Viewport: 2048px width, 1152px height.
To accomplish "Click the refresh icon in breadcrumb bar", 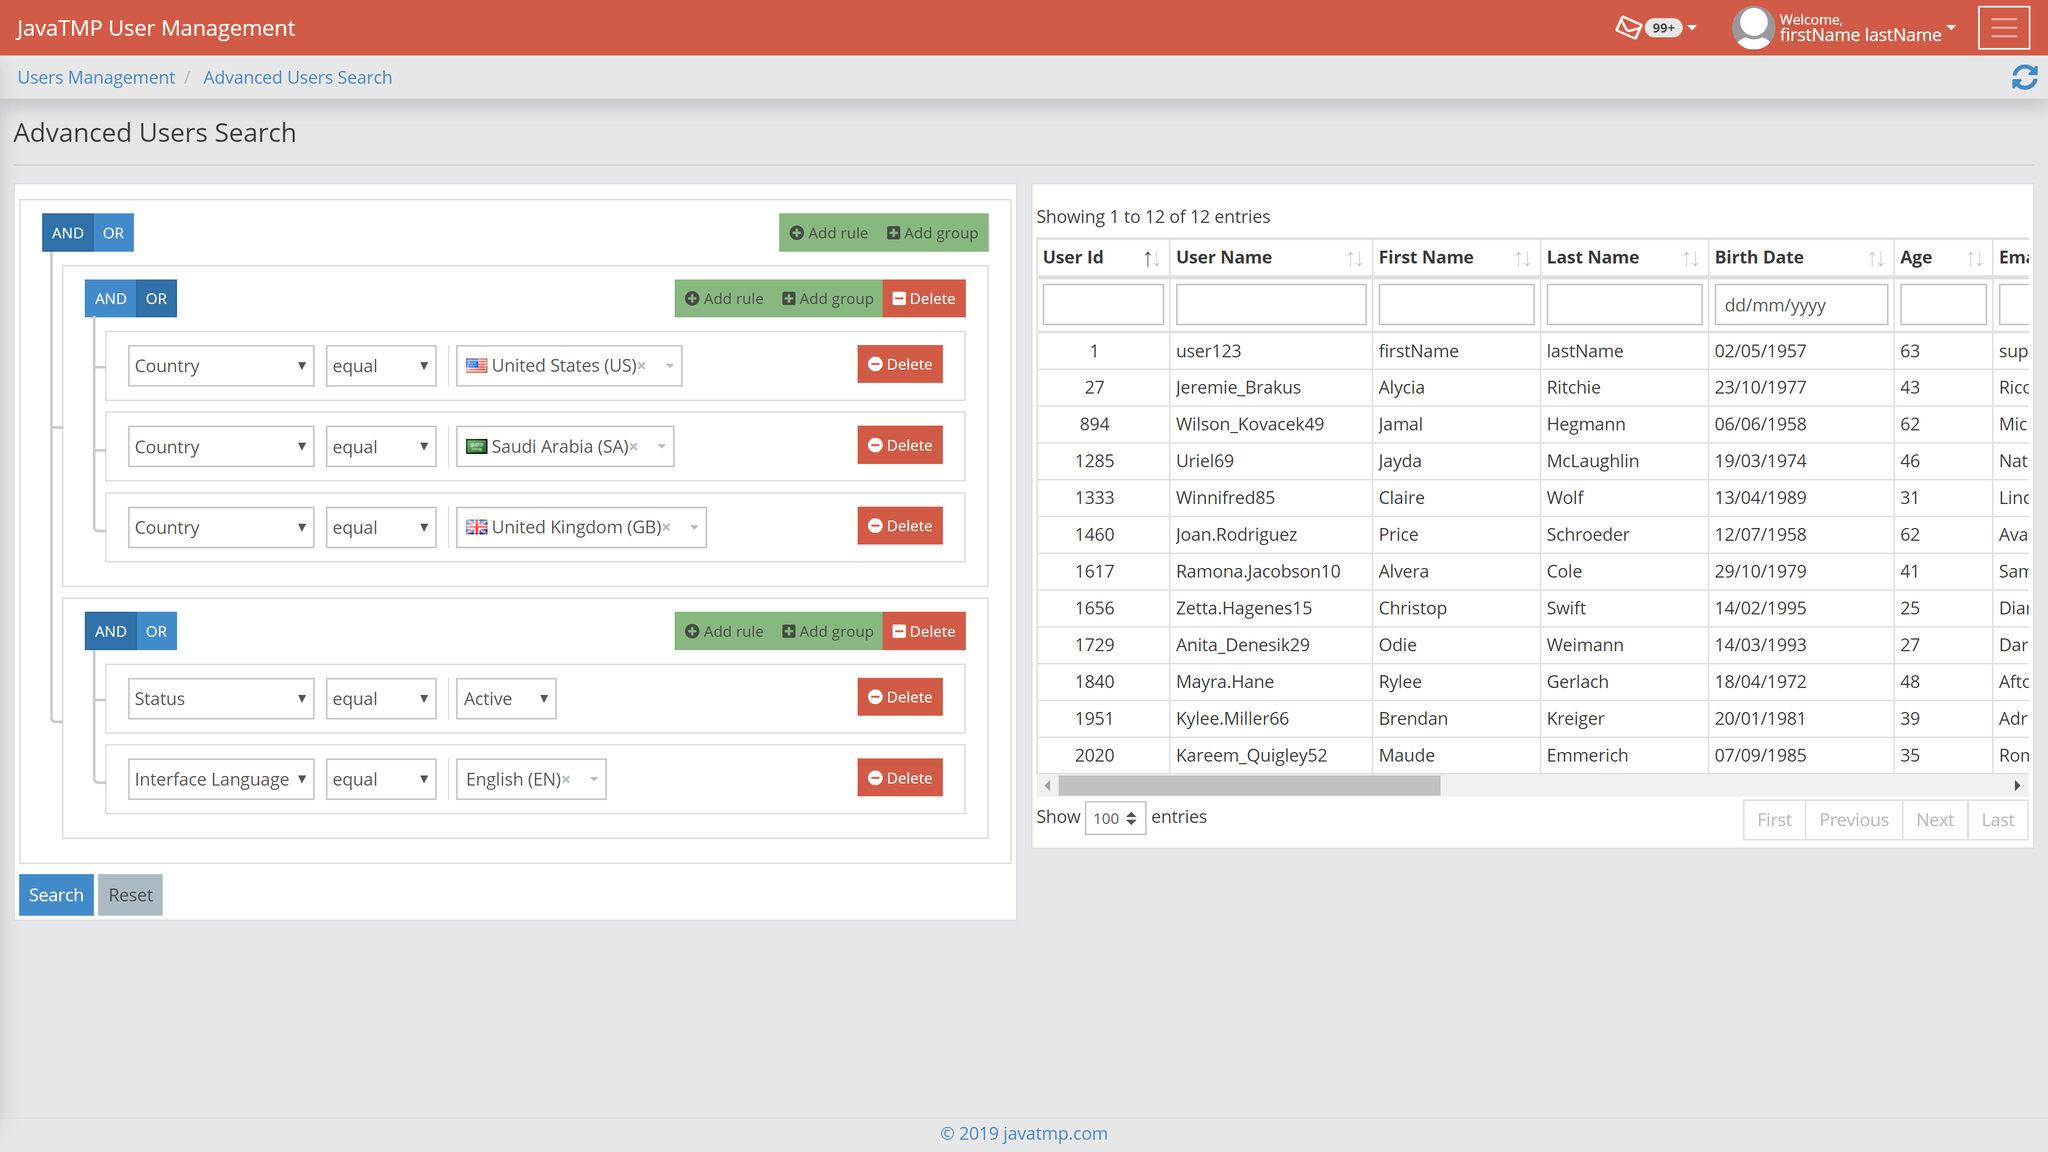I will (2025, 77).
